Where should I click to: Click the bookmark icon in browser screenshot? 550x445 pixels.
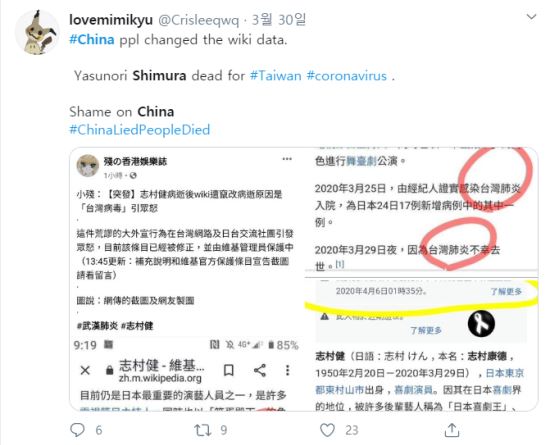coord(229,370)
